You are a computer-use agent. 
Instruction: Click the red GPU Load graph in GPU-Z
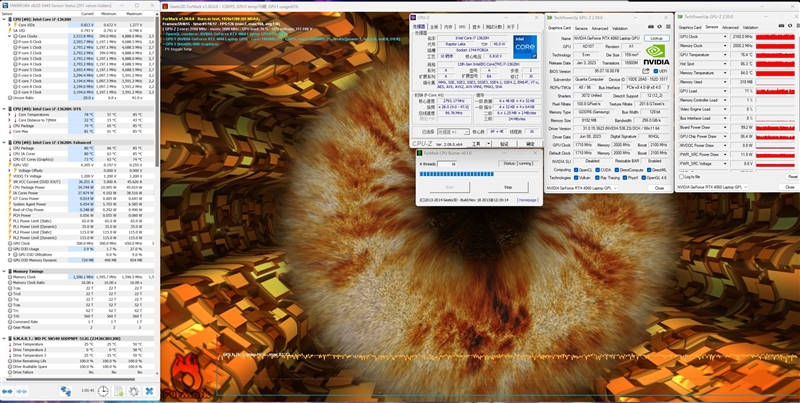775,91
